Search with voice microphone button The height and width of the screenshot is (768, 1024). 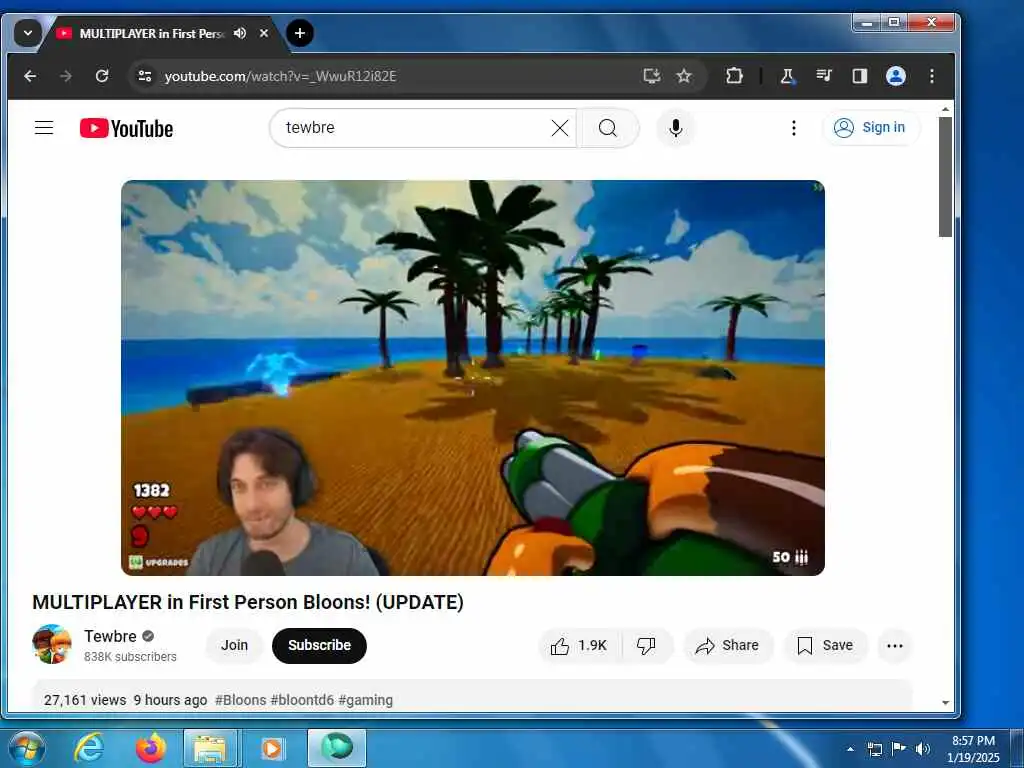(x=676, y=127)
